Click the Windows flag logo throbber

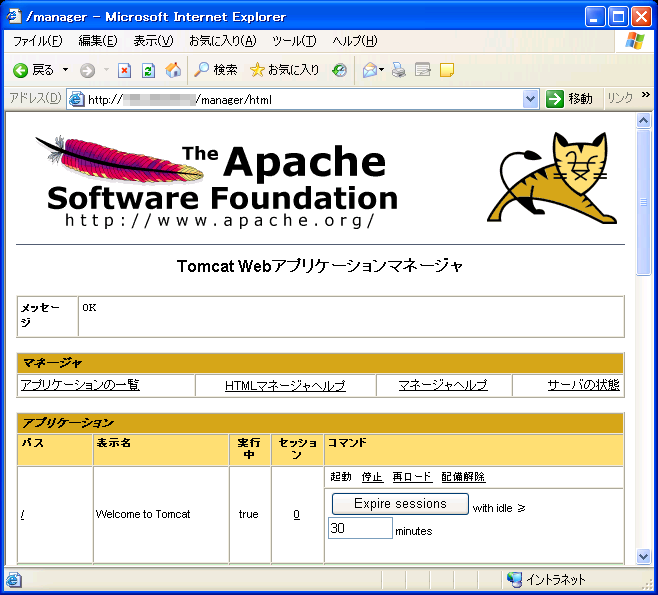tap(634, 41)
